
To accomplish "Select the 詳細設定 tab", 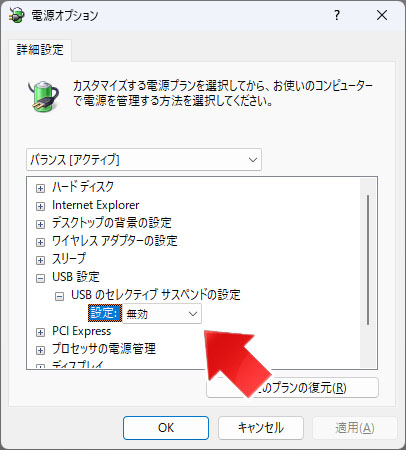I will point(40,50).
